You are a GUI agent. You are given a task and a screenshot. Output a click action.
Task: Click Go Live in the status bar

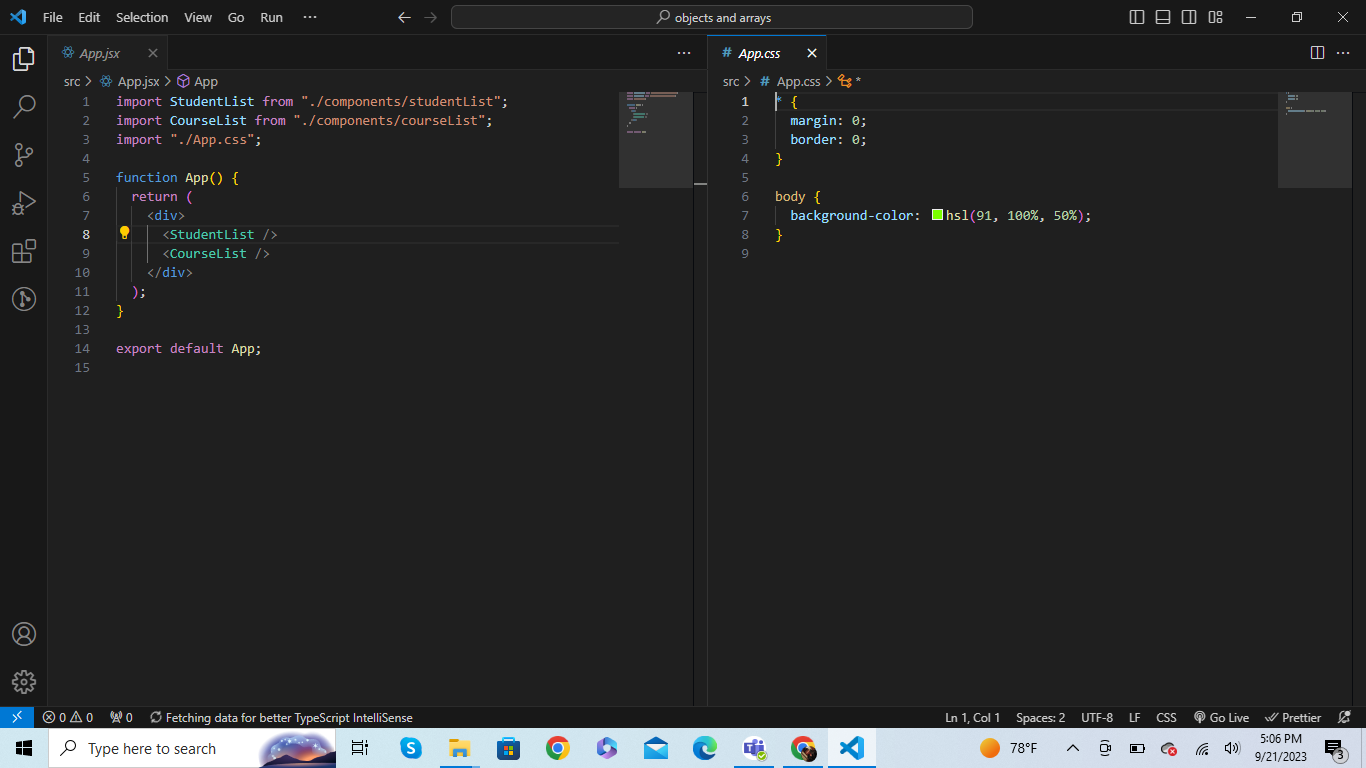click(x=1221, y=717)
